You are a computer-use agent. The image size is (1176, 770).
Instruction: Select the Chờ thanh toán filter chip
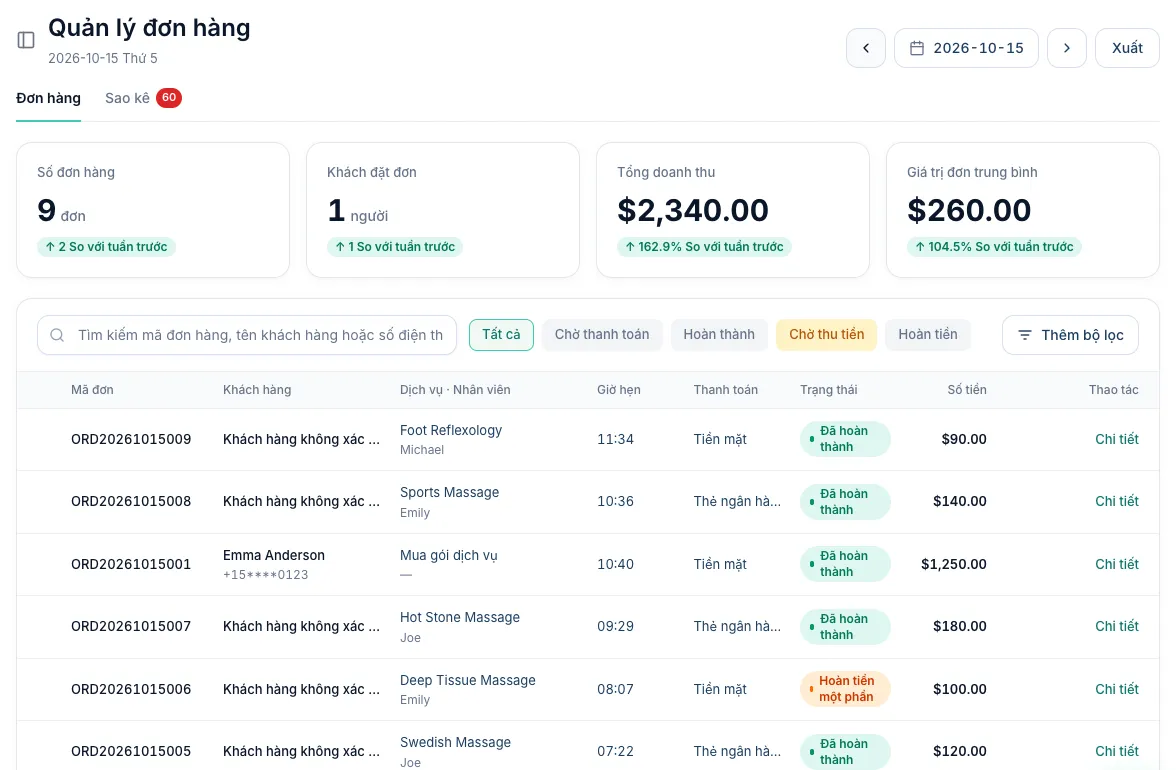602,334
